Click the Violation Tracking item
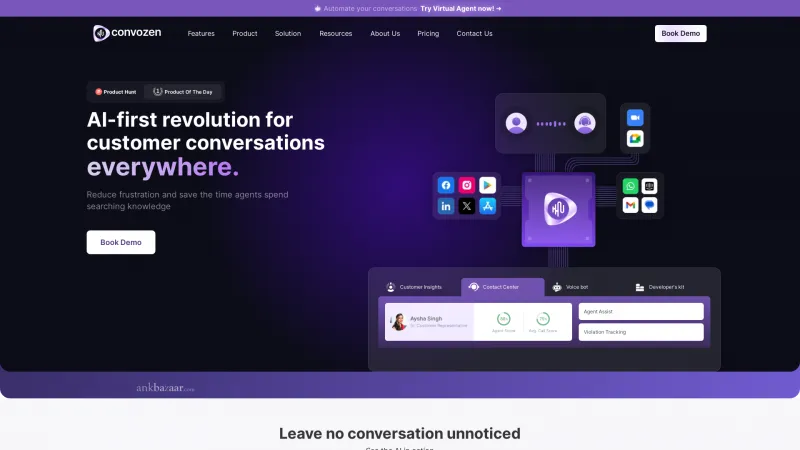 641,332
